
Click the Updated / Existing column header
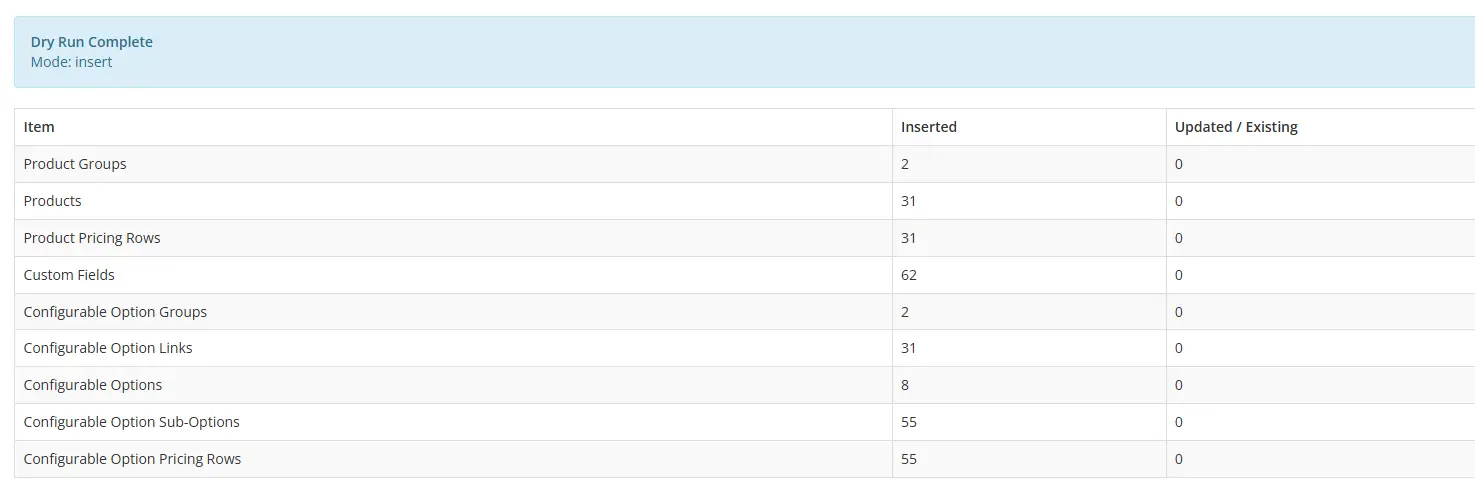(1236, 127)
